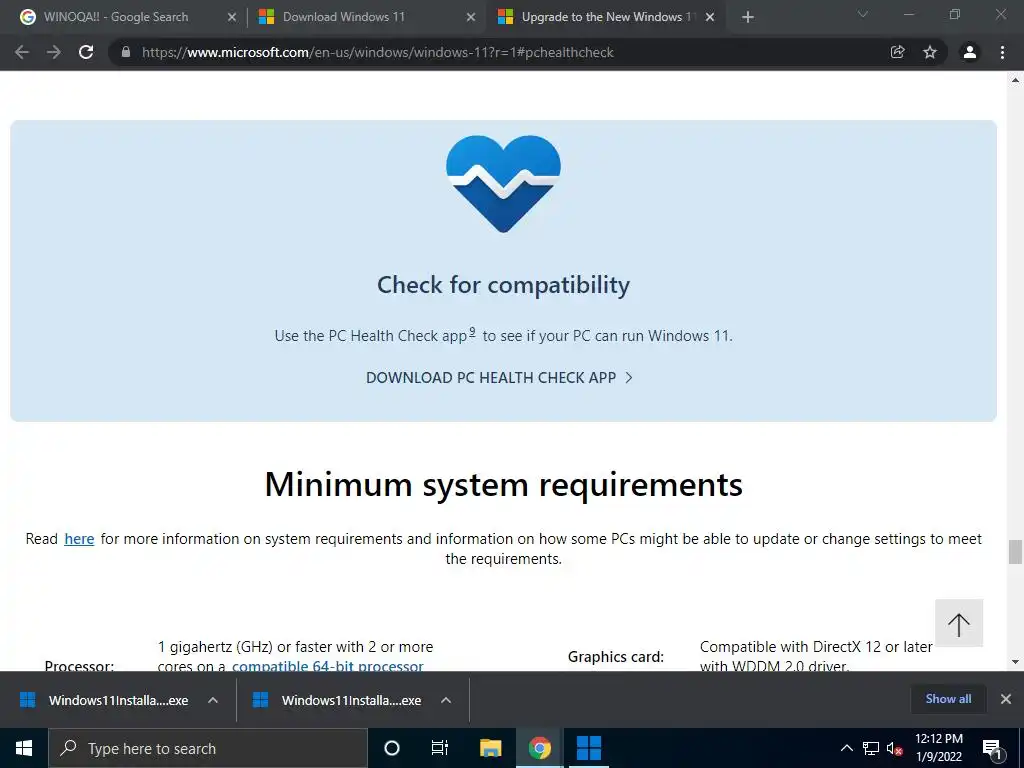This screenshot has height=768, width=1024.
Task: Open Cortana from the taskbar
Action: [x=392, y=748]
